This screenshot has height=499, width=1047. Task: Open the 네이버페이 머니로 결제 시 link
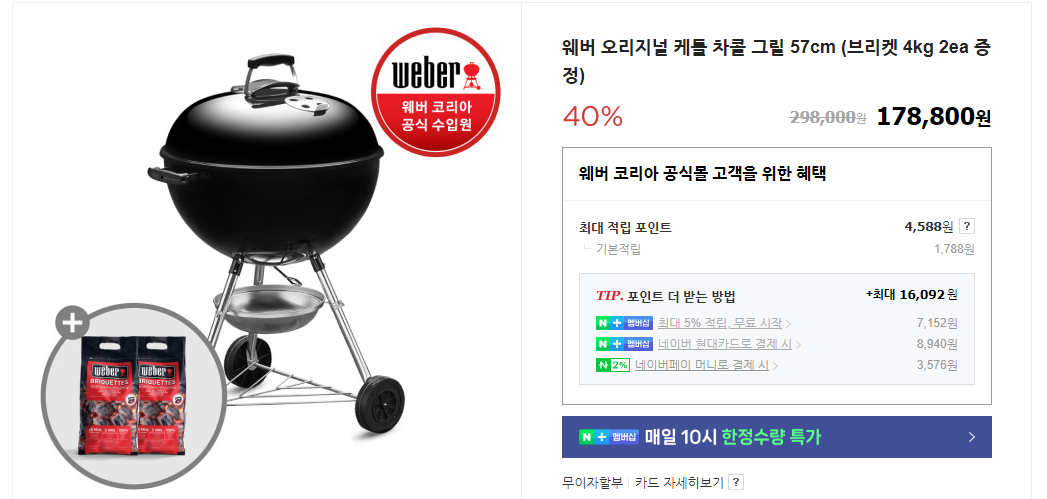coord(702,365)
